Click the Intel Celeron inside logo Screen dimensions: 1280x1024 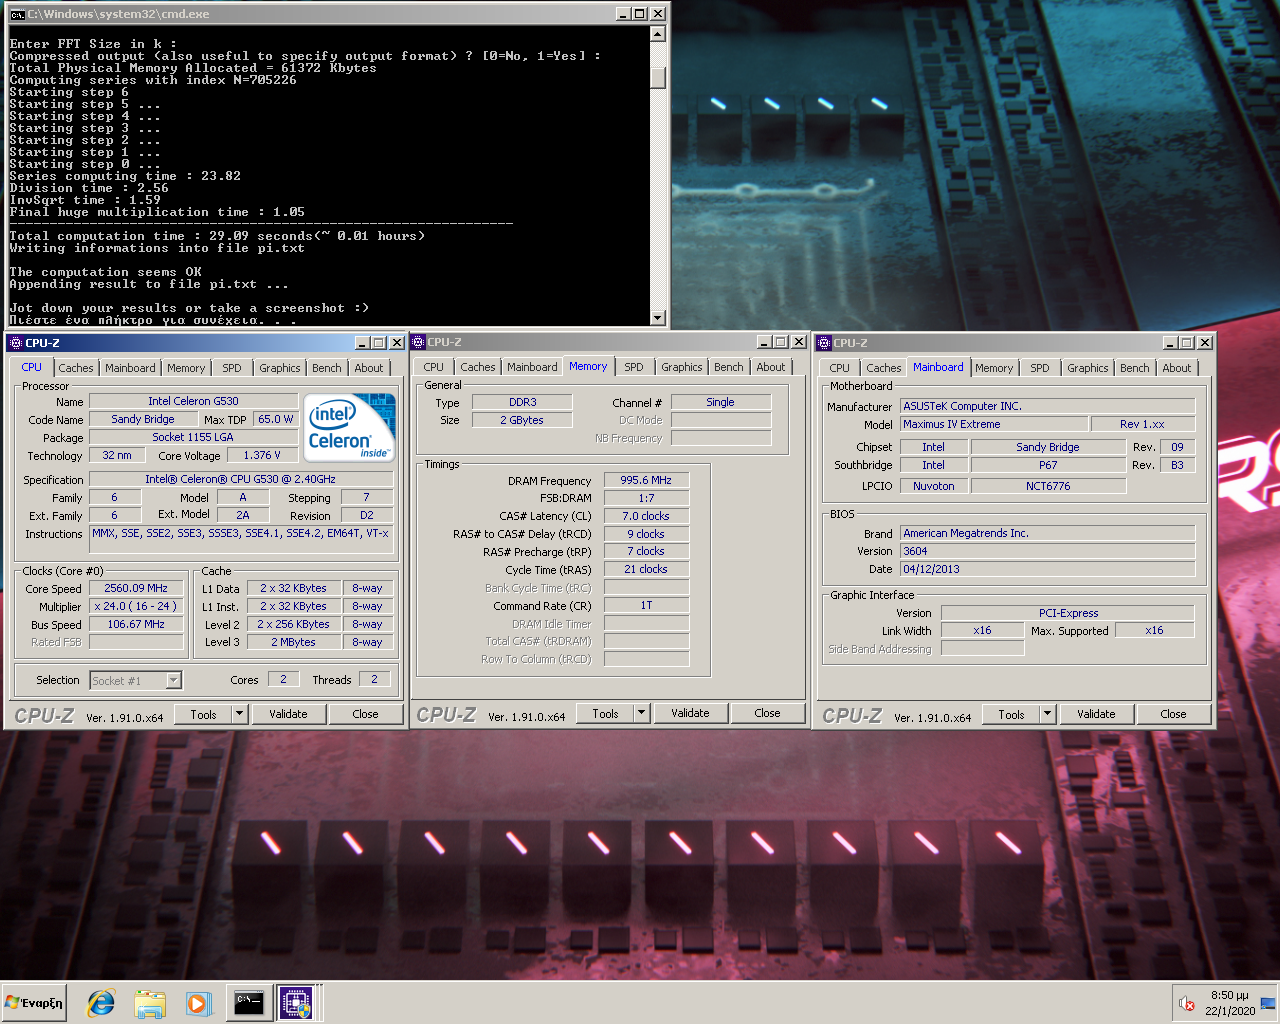(349, 427)
